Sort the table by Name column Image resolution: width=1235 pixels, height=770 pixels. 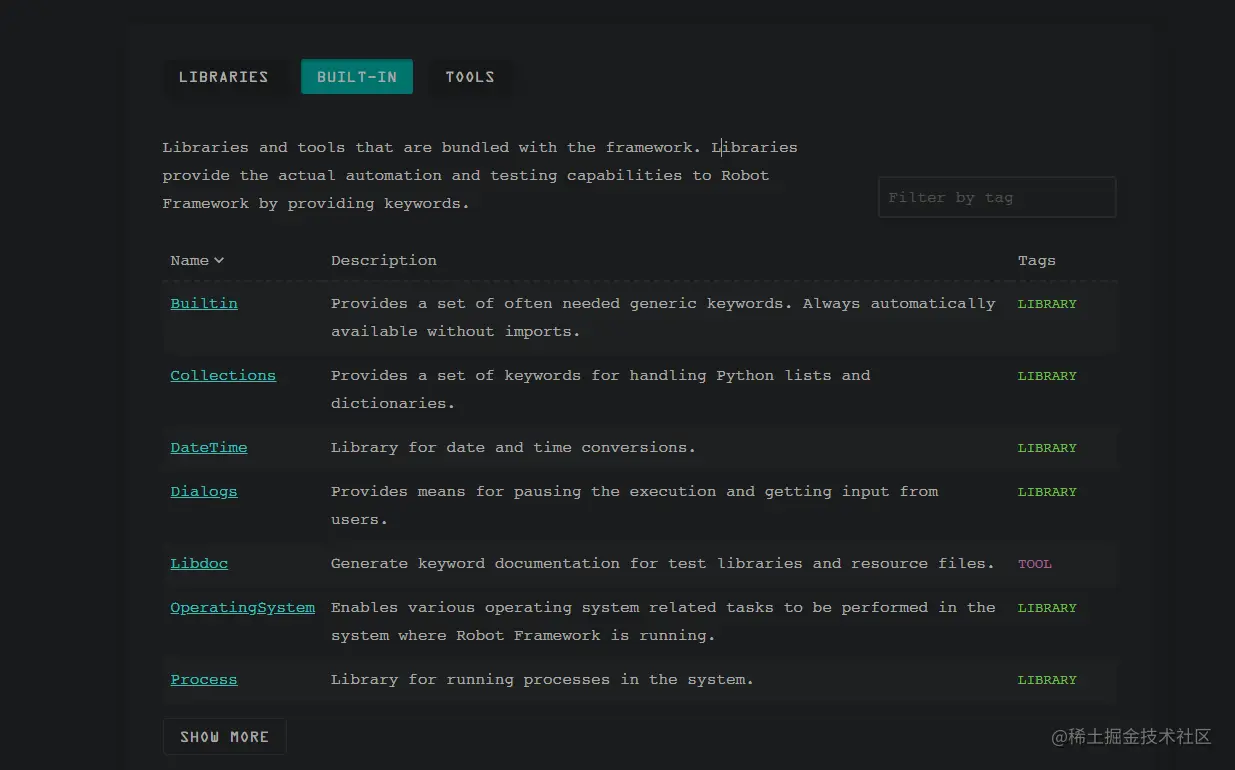point(190,261)
